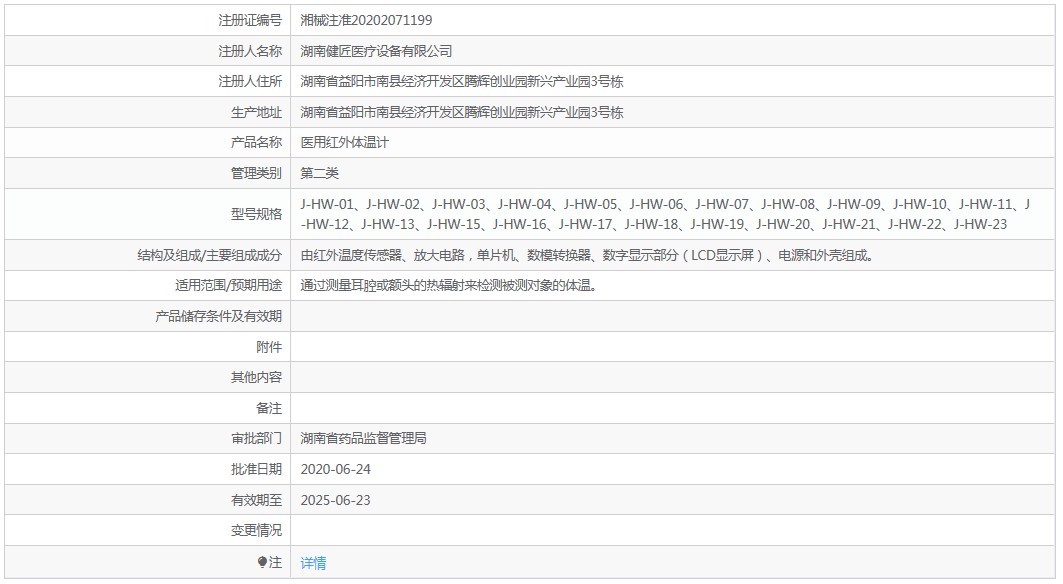
Task: Open the 详情 link
Action: point(313,563)
